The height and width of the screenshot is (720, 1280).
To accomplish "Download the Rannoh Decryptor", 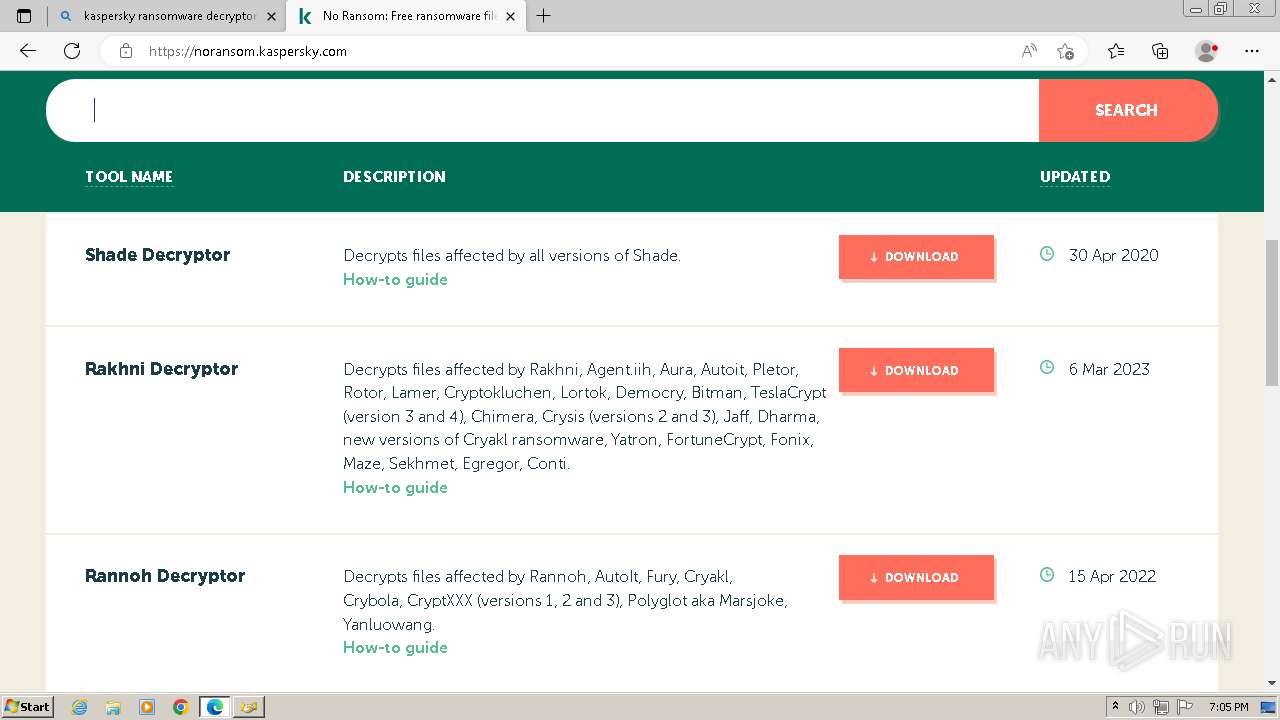I will 916,577.
